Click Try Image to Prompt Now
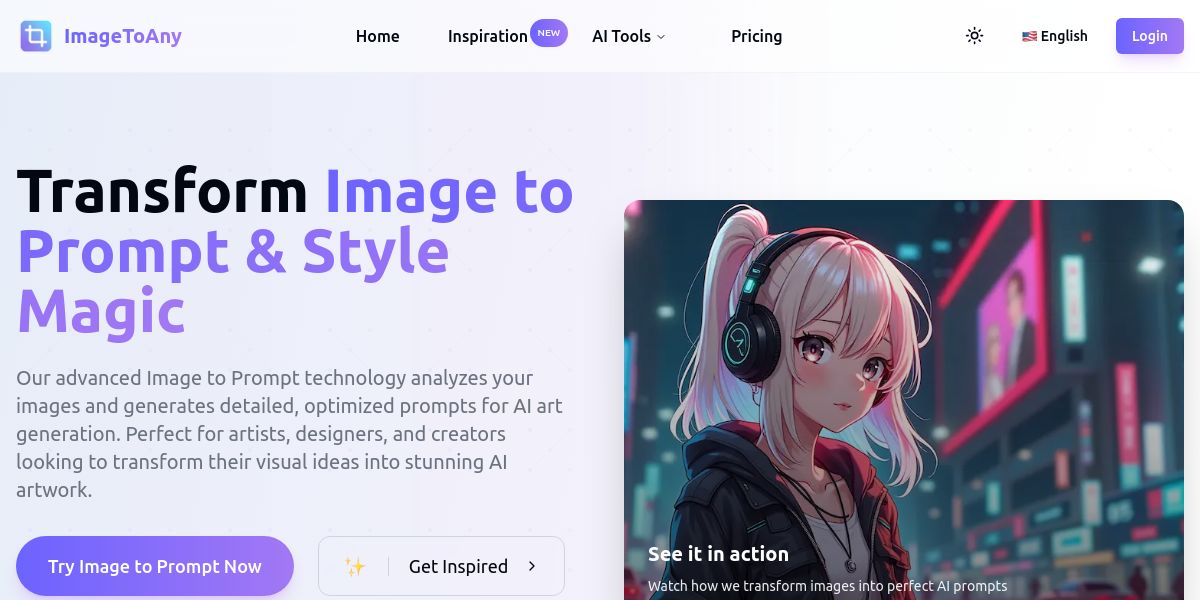This screenshot has height=600, width=1200. click(155, 566)
